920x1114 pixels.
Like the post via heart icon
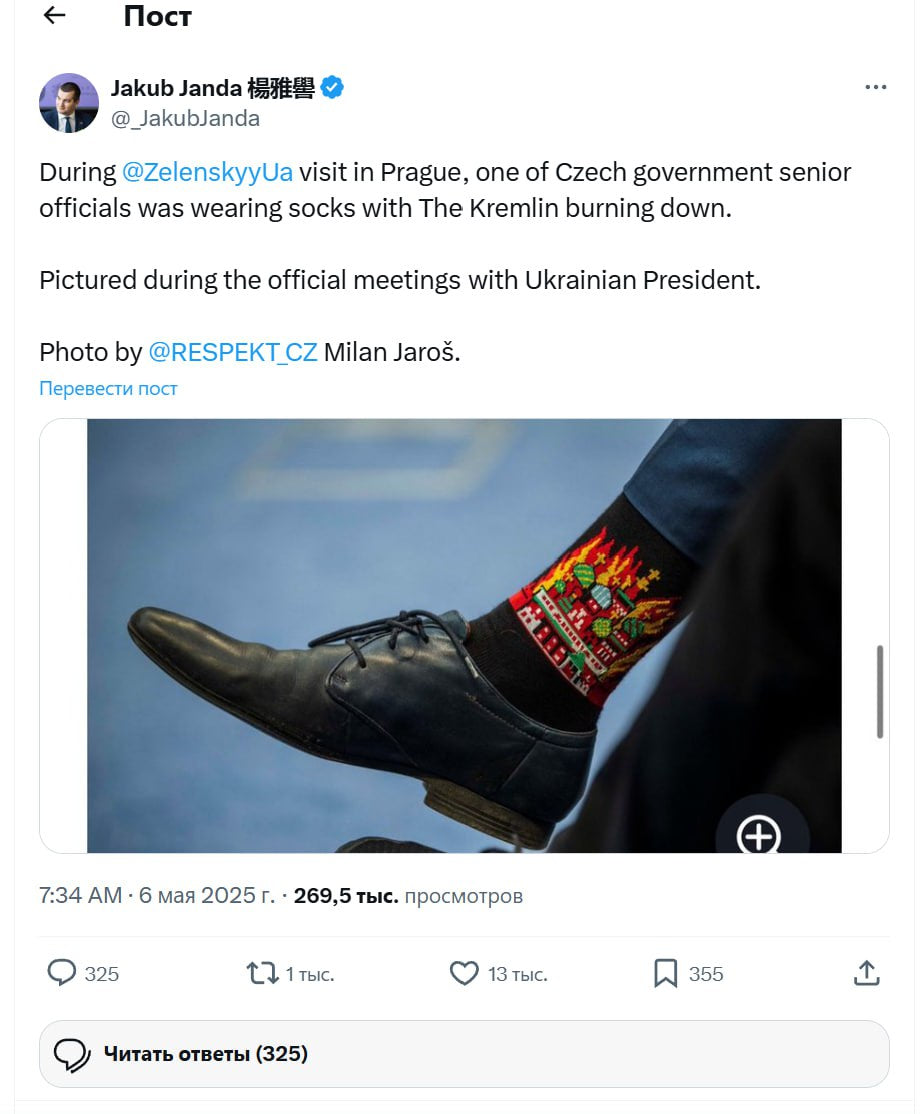click(x=464, y=972)
